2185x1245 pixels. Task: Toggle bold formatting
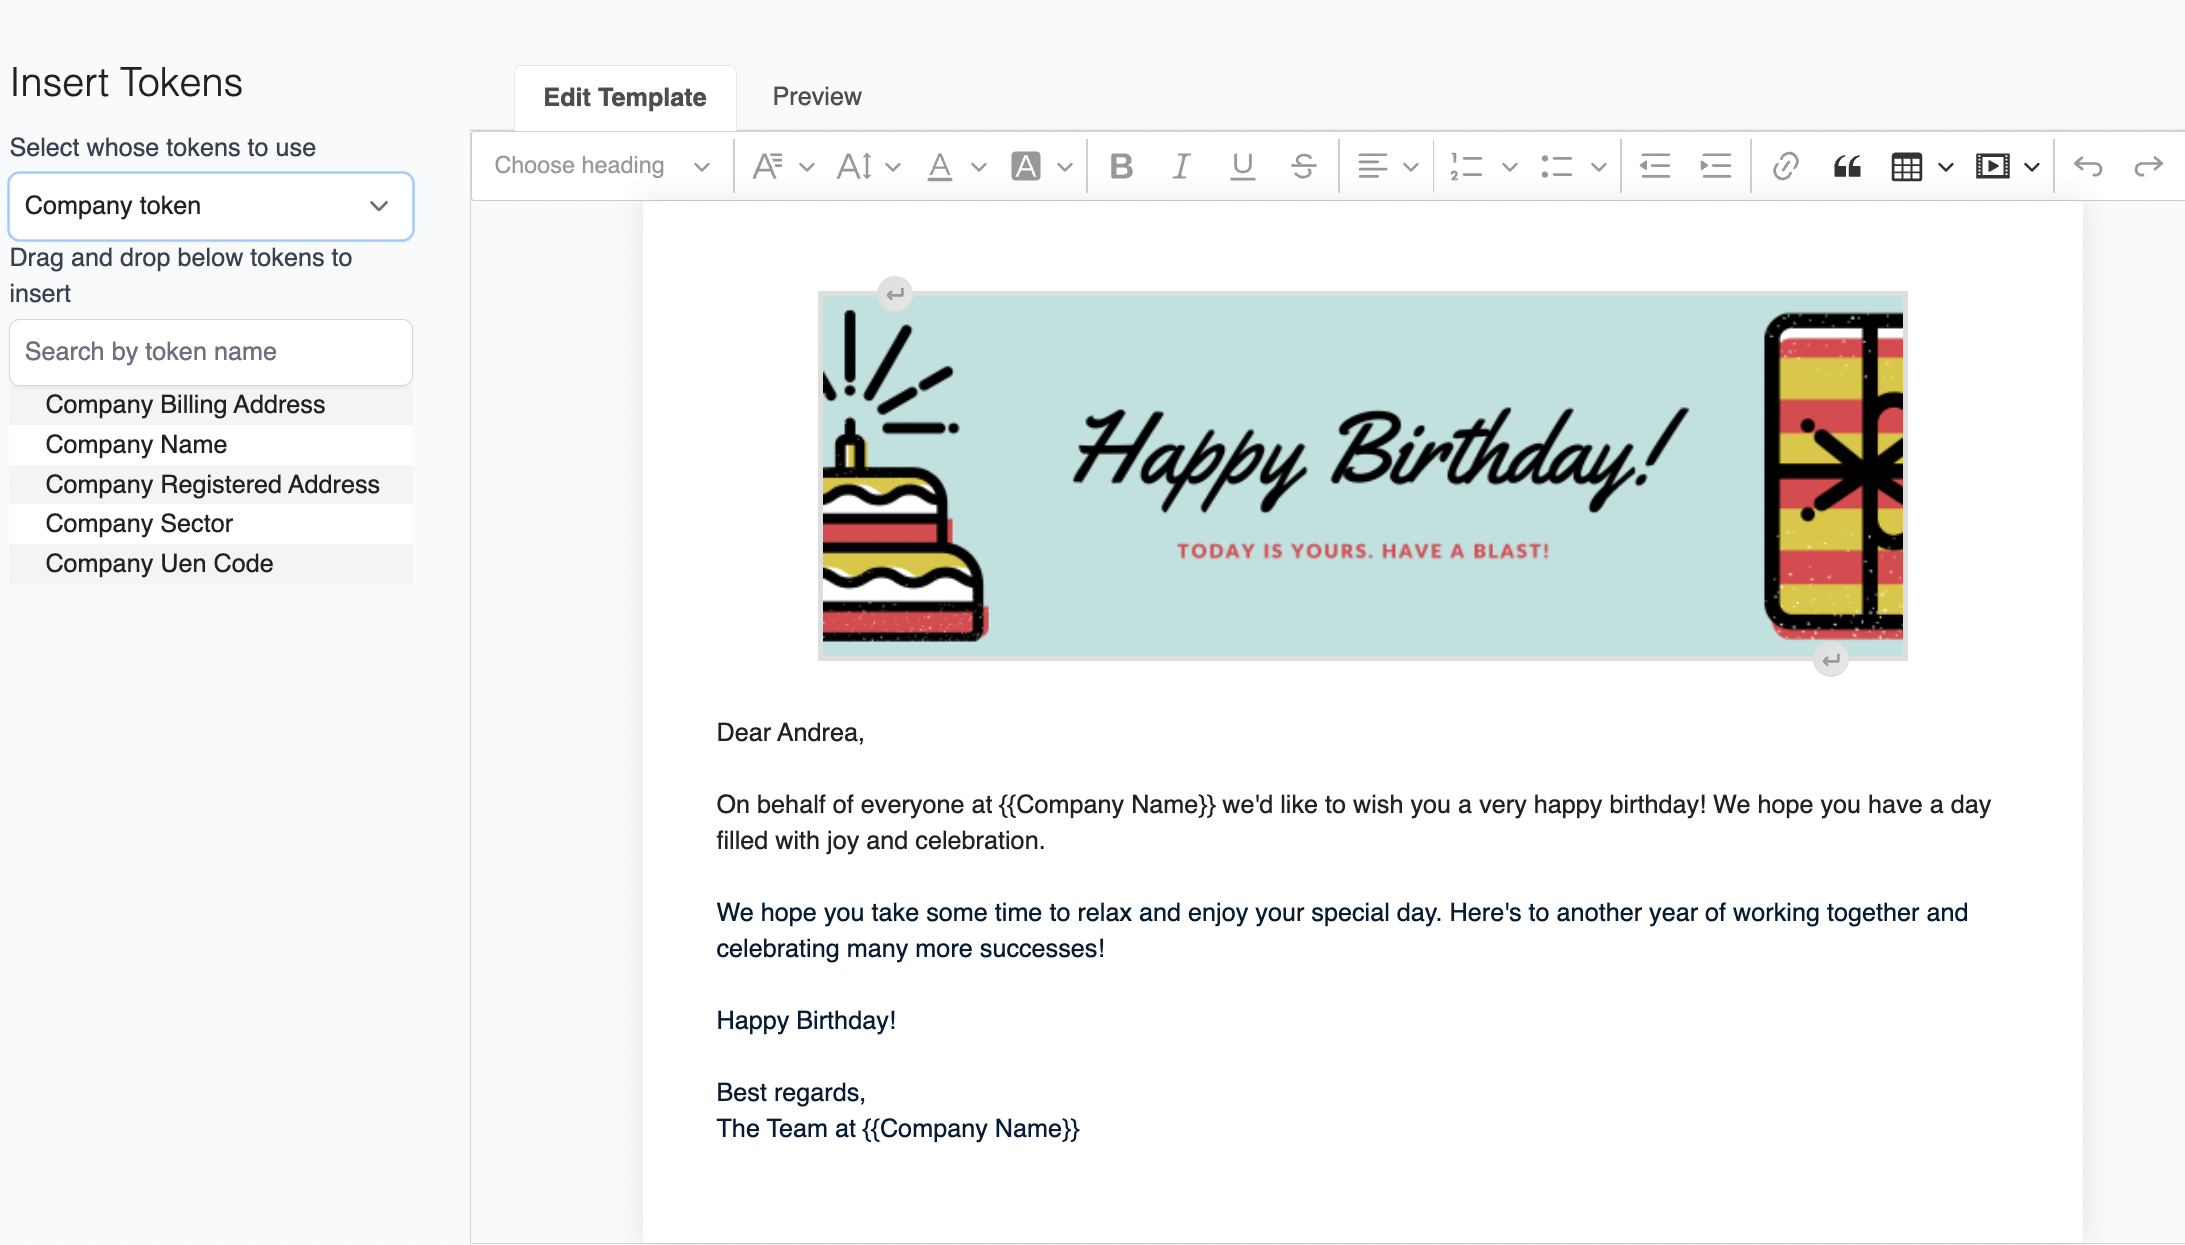pos(1121,166)
